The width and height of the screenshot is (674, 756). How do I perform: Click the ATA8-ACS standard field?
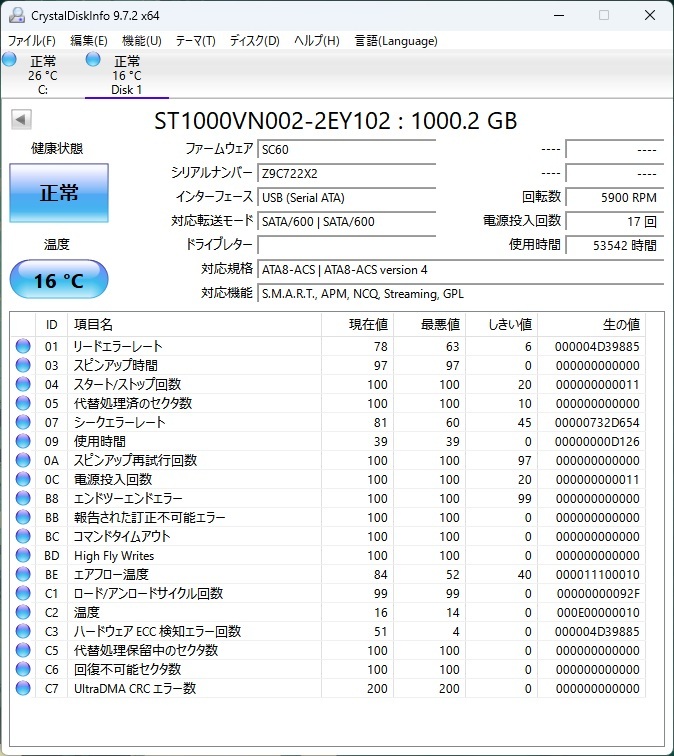[x=460, y=270]
